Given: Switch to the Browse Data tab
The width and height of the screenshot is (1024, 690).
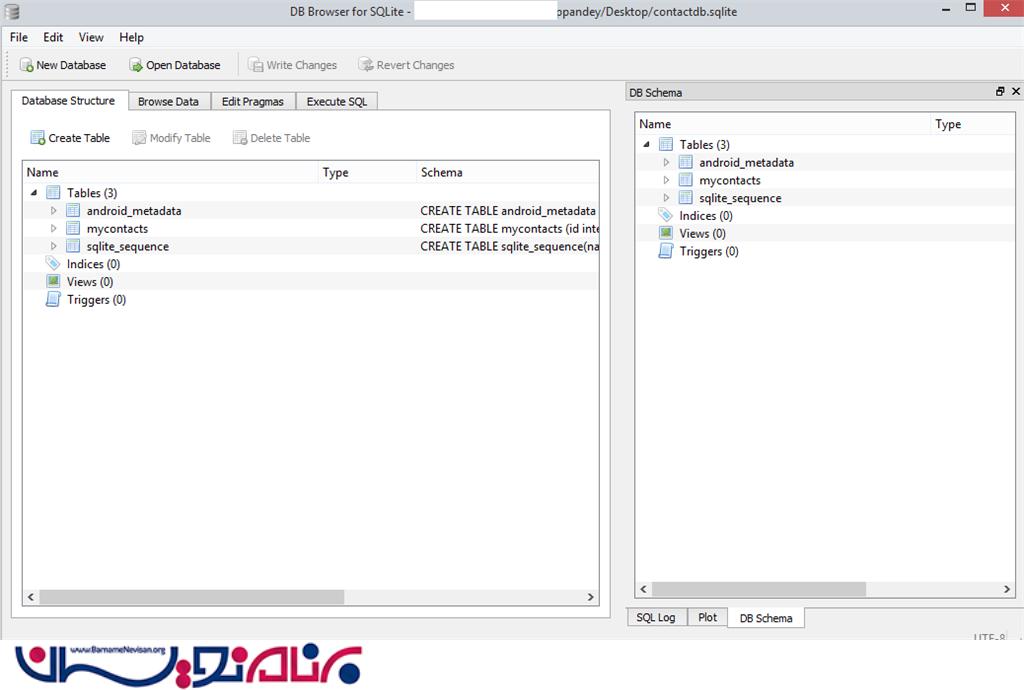Looking at the screenshot, I should (x=168, y=101).
